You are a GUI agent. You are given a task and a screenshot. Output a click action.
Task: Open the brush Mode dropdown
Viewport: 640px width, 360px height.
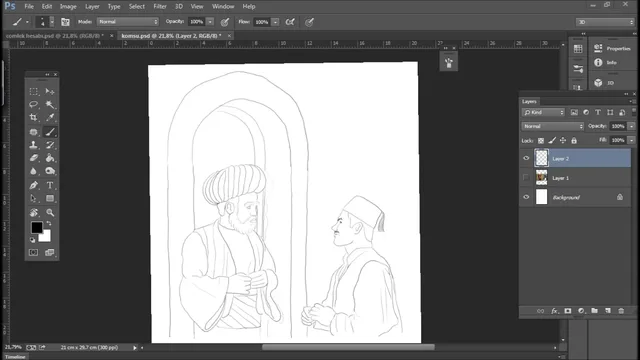tap(128, 22)
